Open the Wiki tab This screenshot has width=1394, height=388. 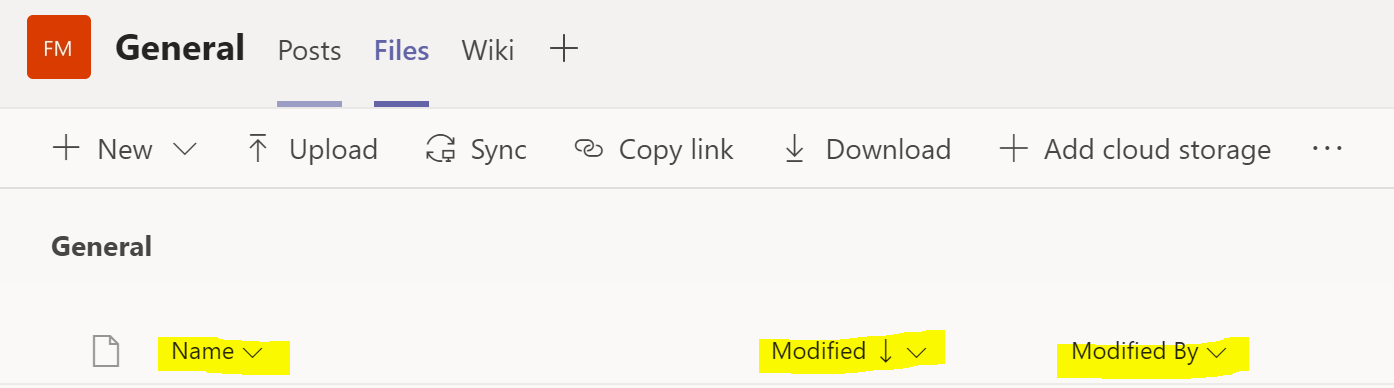(488, 50)
